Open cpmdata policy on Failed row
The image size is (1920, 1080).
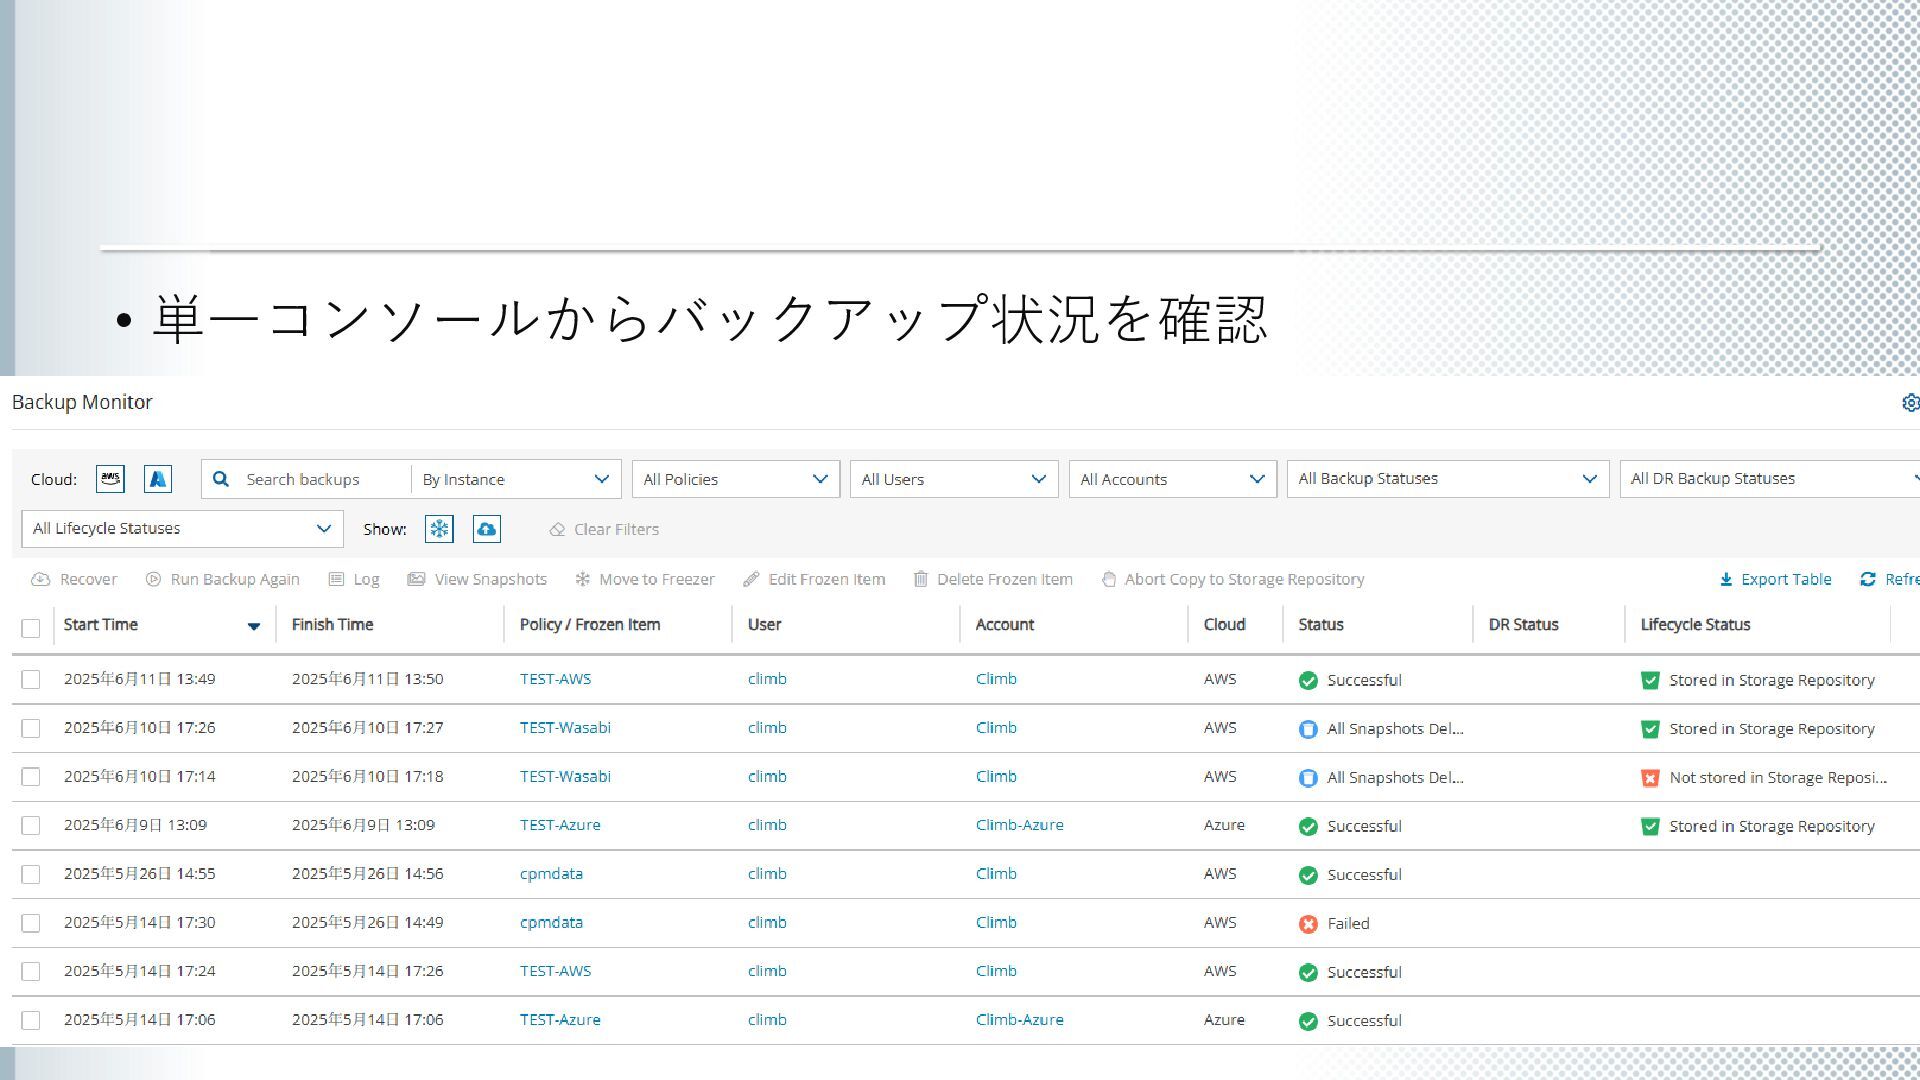(x=551, y=923)
